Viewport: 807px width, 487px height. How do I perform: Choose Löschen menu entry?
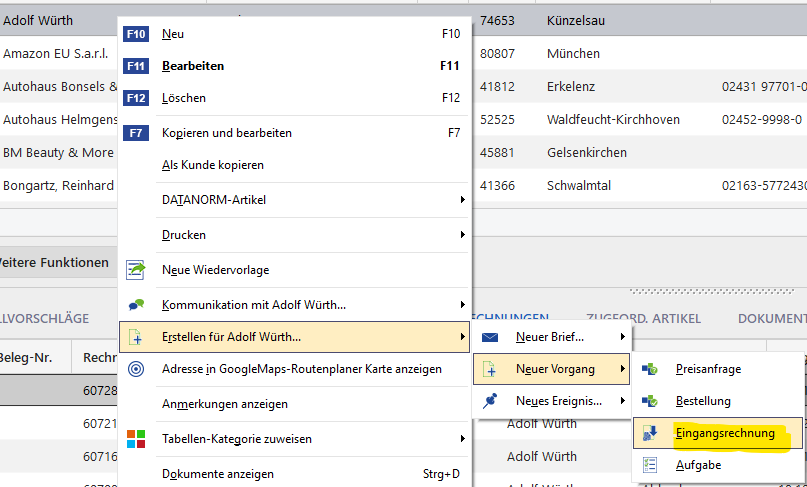(294, 98)
